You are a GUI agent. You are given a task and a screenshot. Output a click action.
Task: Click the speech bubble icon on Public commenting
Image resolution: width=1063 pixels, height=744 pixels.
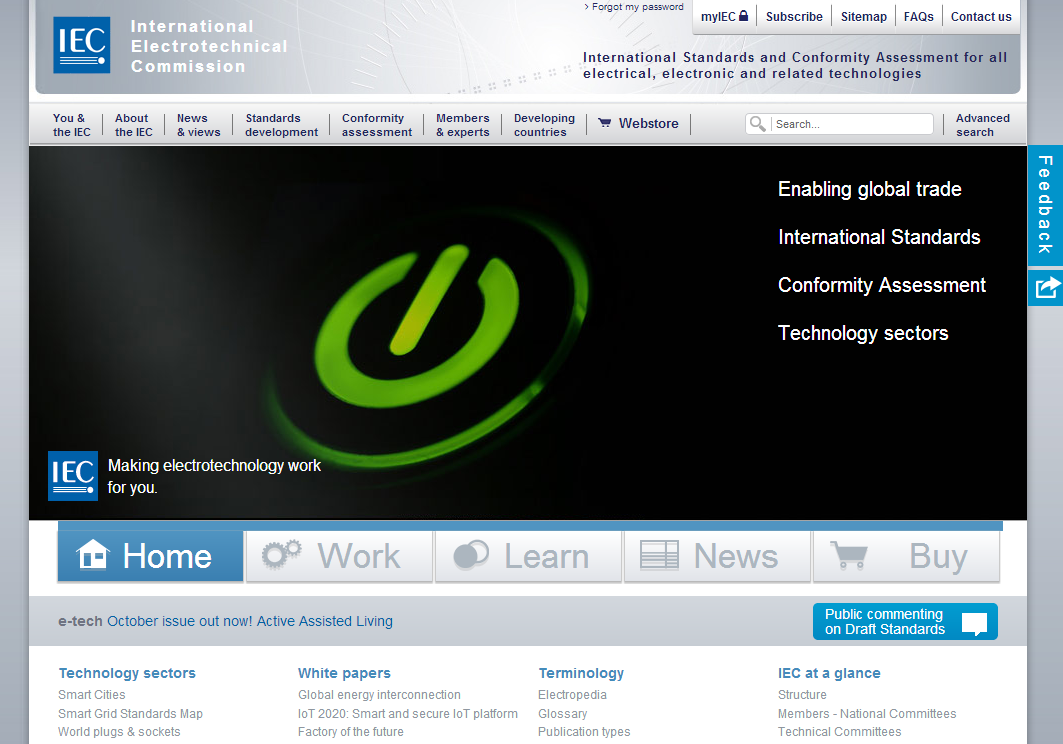[x=974, y=623]
